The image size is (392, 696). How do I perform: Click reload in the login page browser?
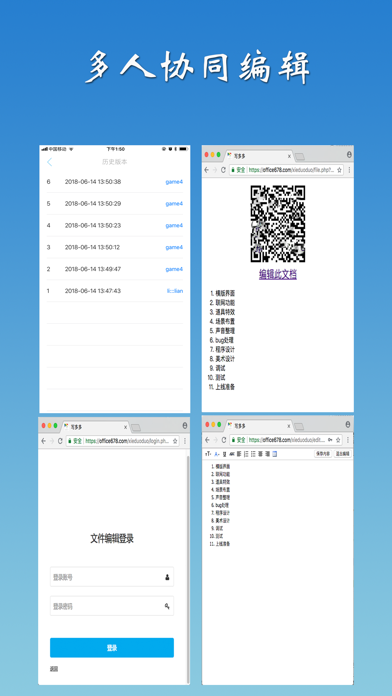coord(60,441)
